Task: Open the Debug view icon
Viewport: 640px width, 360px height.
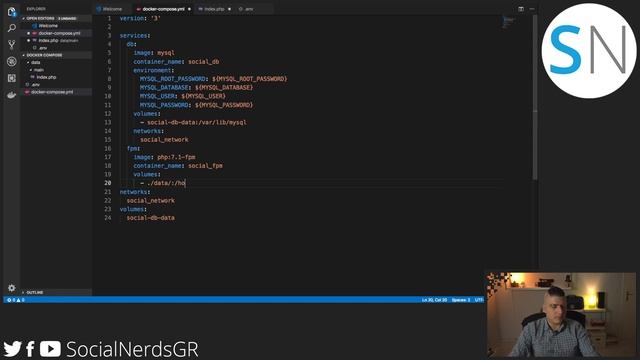Action: 11,61
